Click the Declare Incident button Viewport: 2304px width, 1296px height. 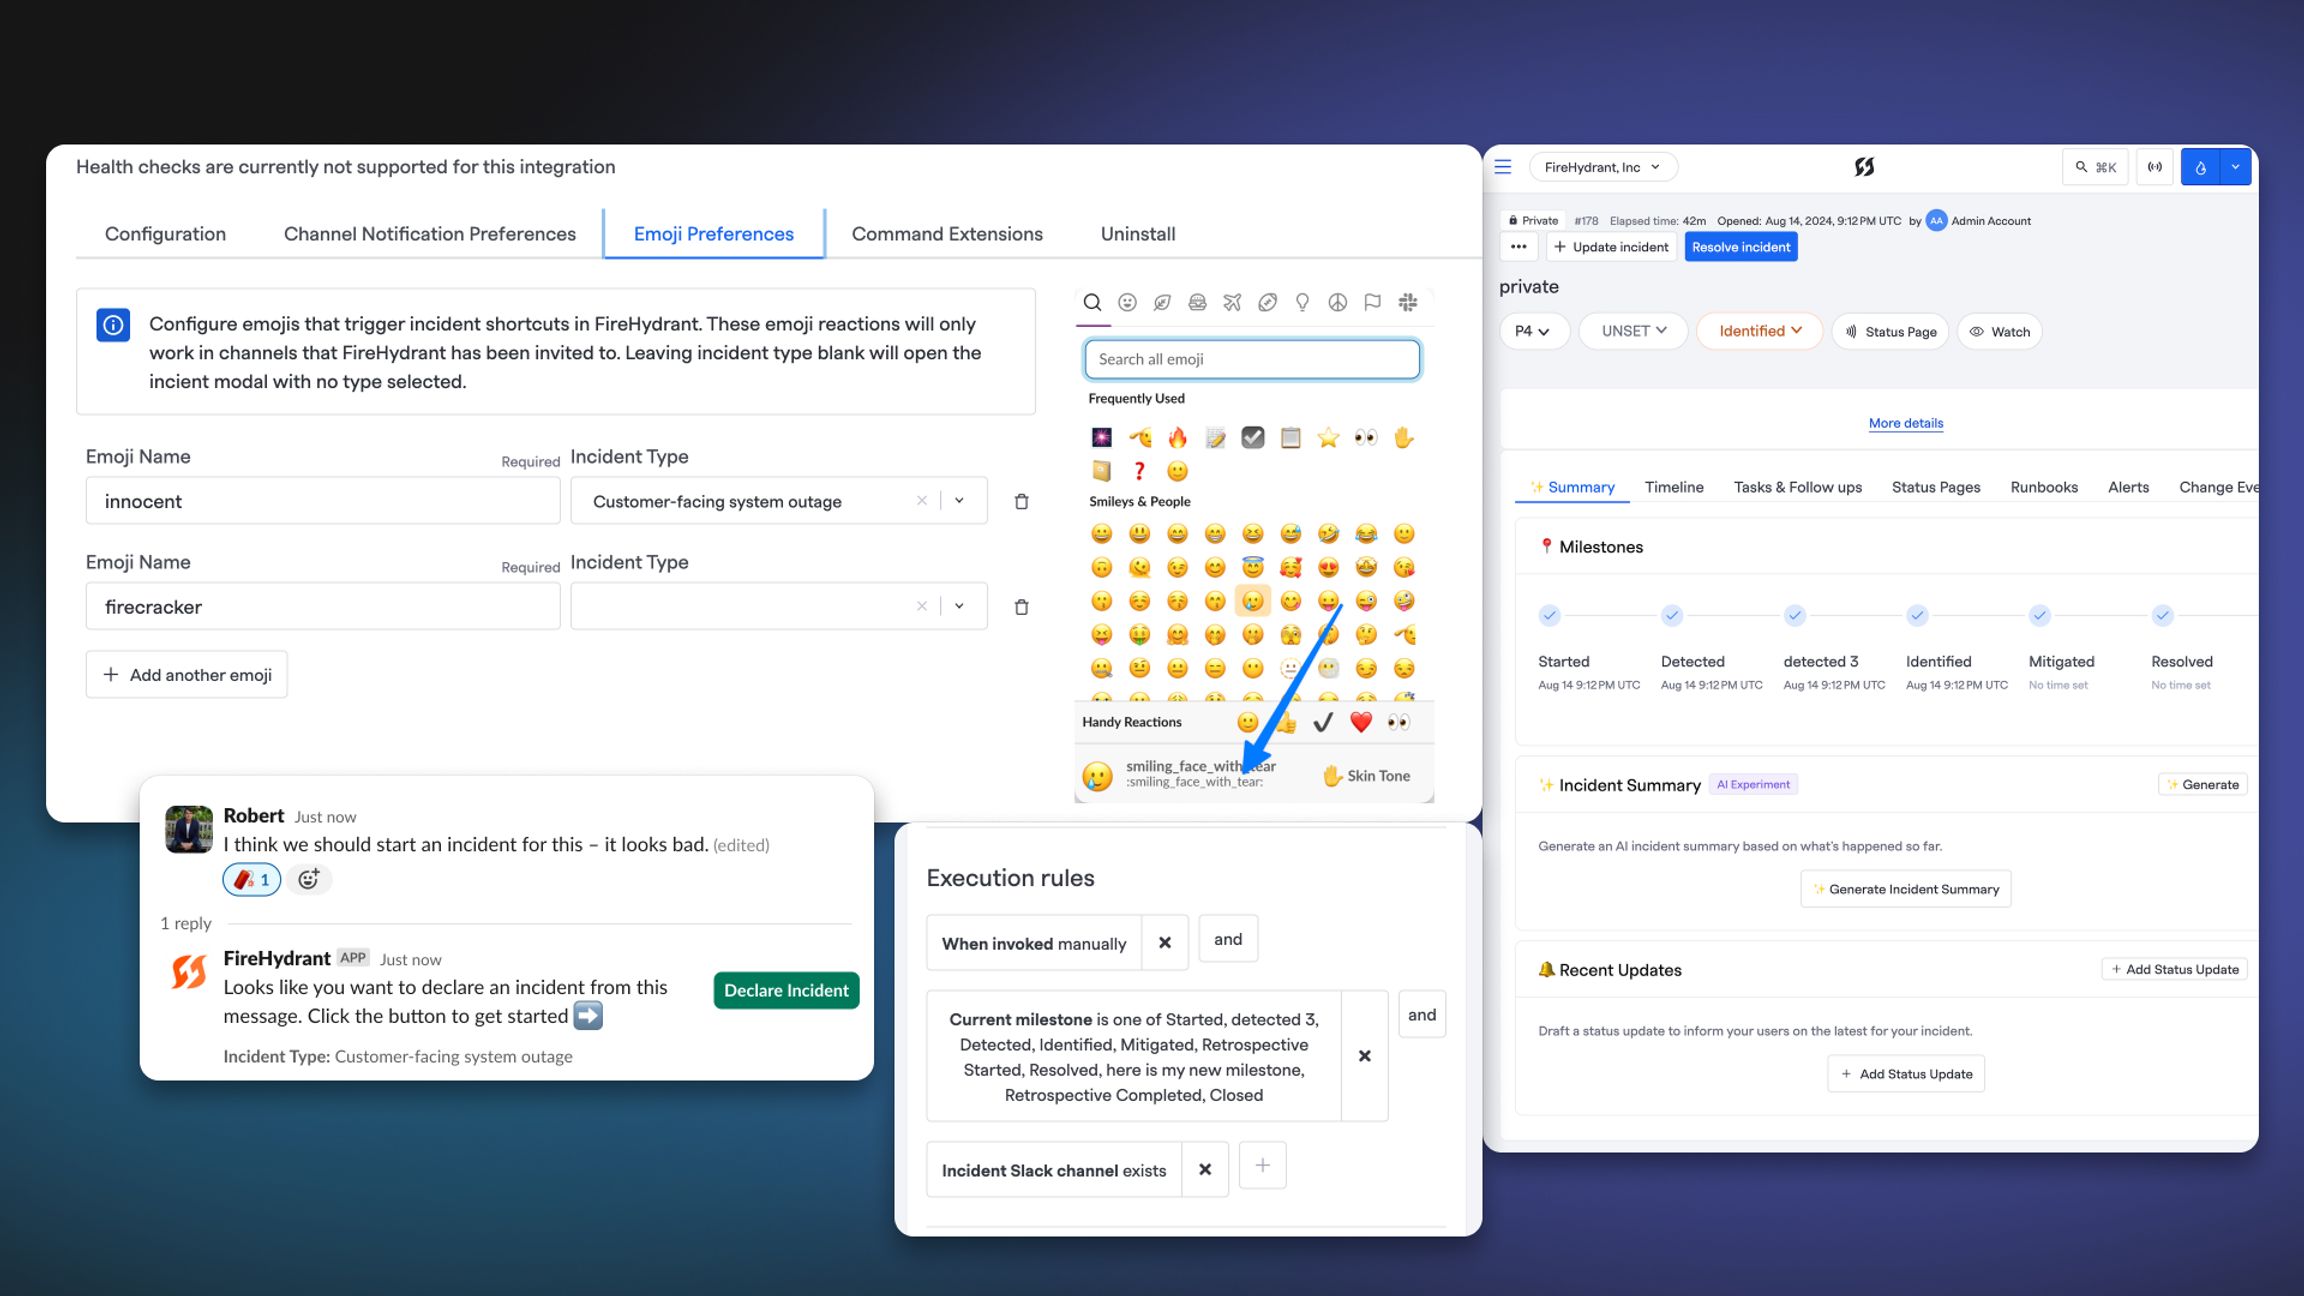[x=786, y=990]
